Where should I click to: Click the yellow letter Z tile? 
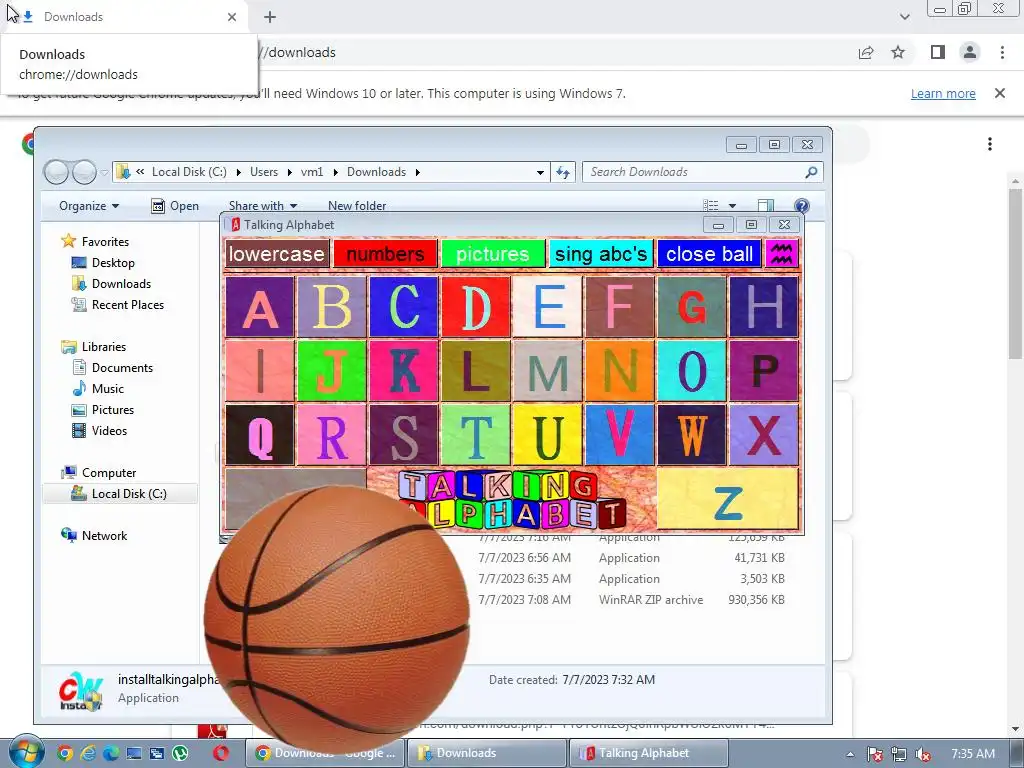[x=728, y=498]
